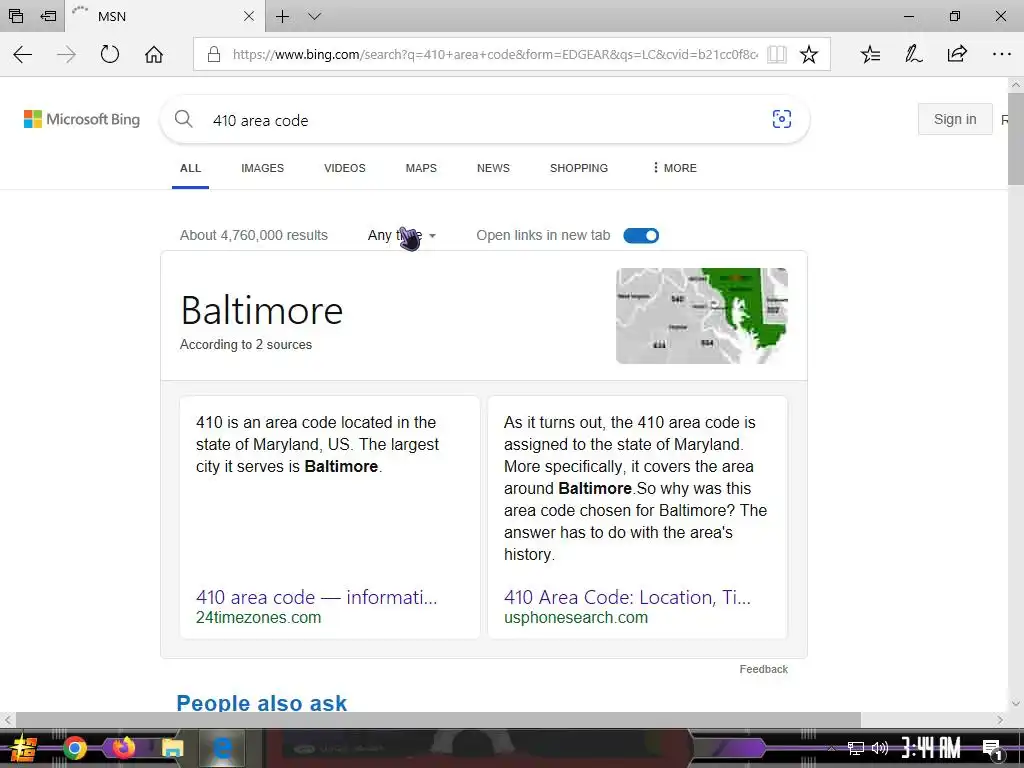This screenshot has width=1024, height=768.
Task: Click the lock site information icon
Action: pos(214,54)
